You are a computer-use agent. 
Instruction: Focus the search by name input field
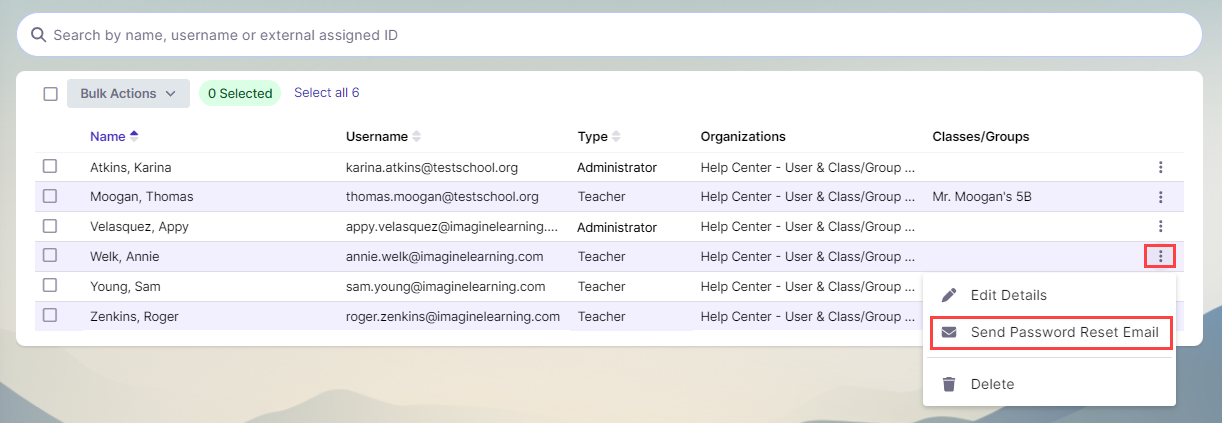(x=600, y=35)
